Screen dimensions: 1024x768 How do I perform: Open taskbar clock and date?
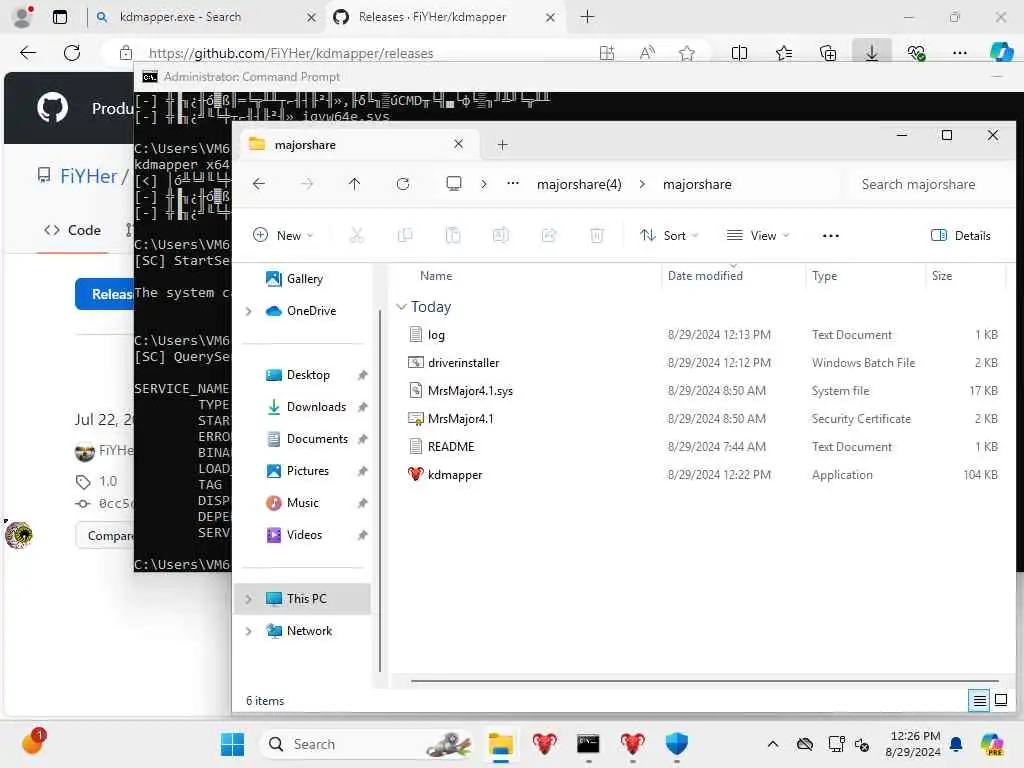[914, 744]
